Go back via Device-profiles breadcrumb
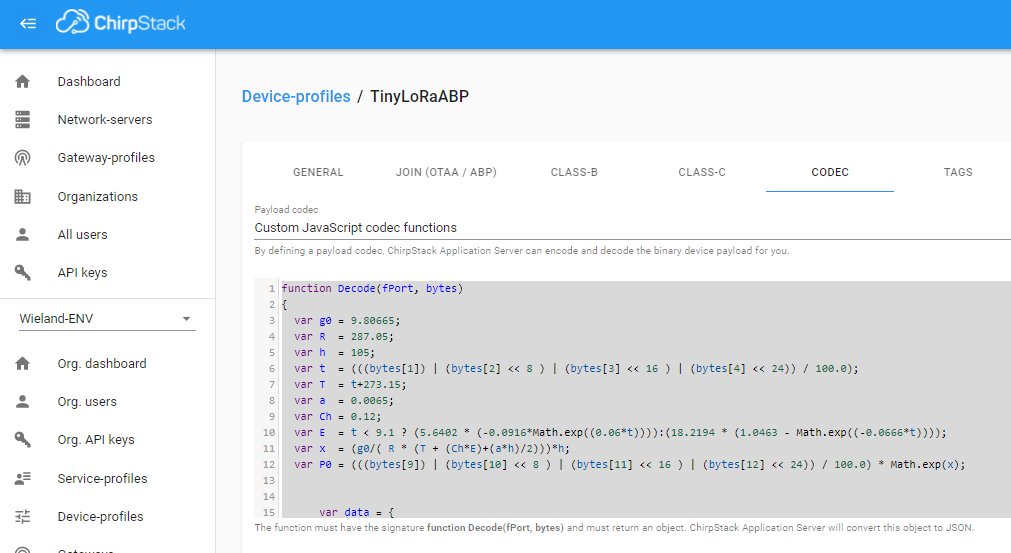The image size is (1011, 553). 296,97
